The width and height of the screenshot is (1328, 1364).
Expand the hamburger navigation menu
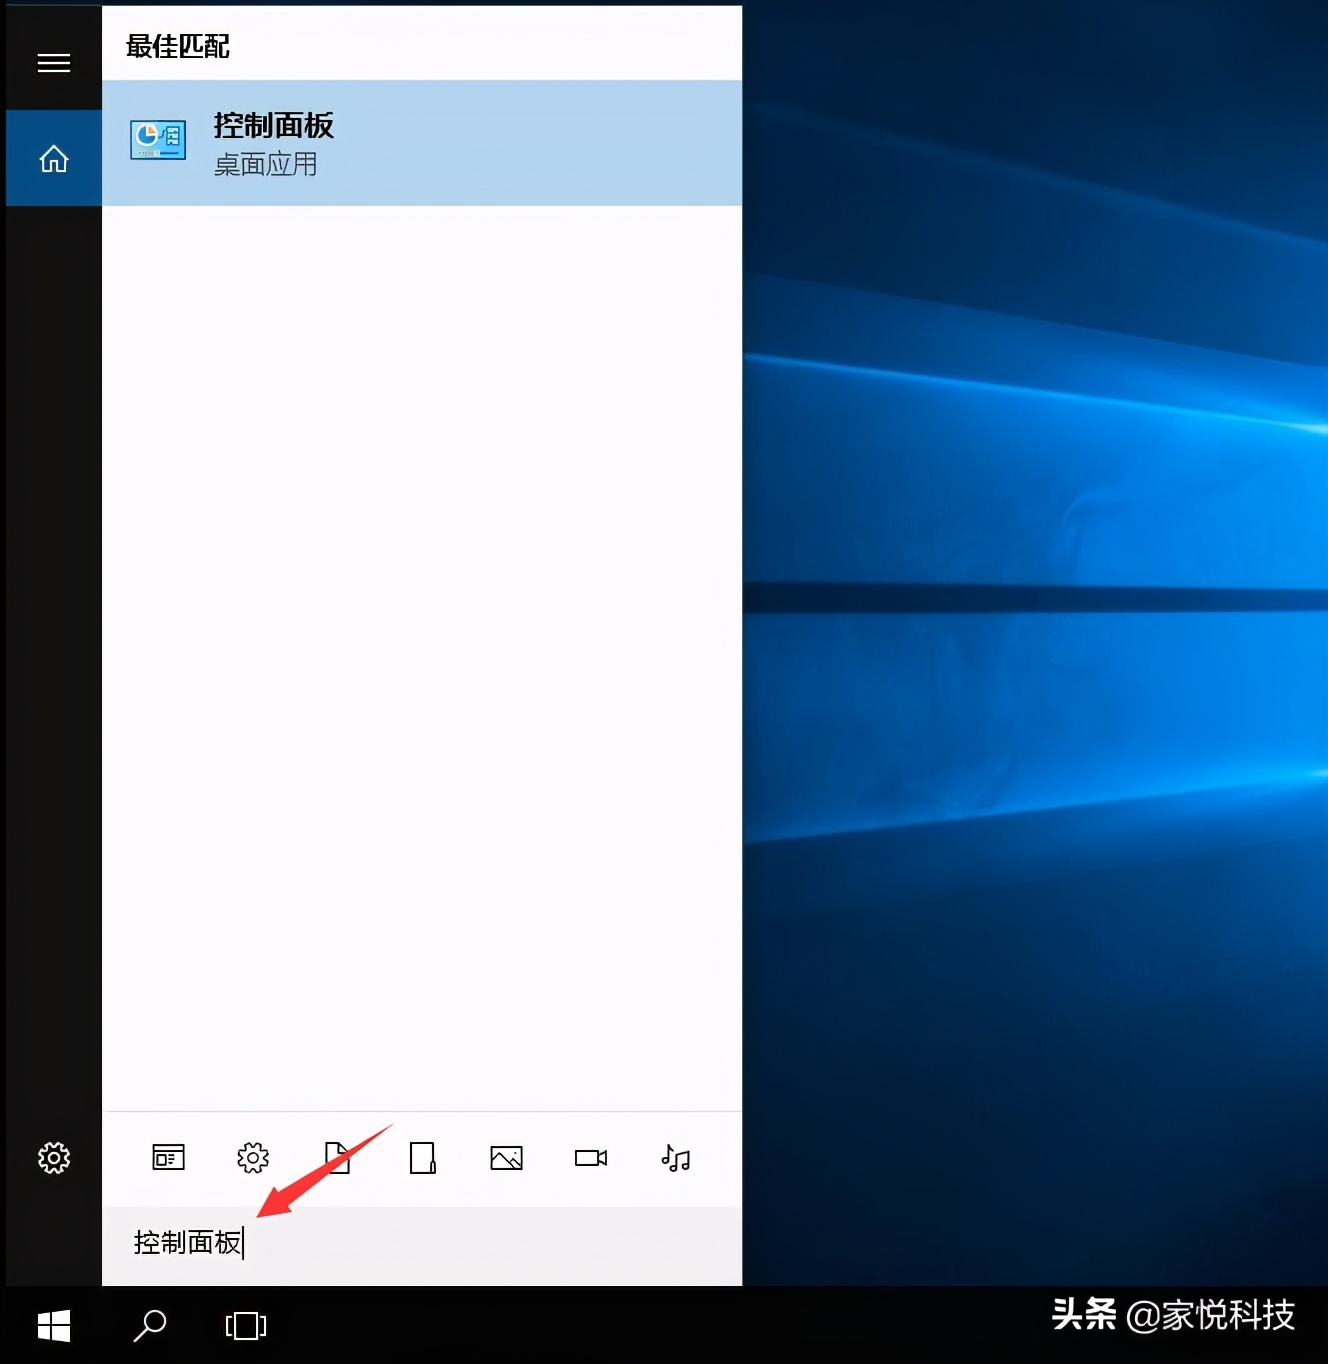(x=53, y=62)
